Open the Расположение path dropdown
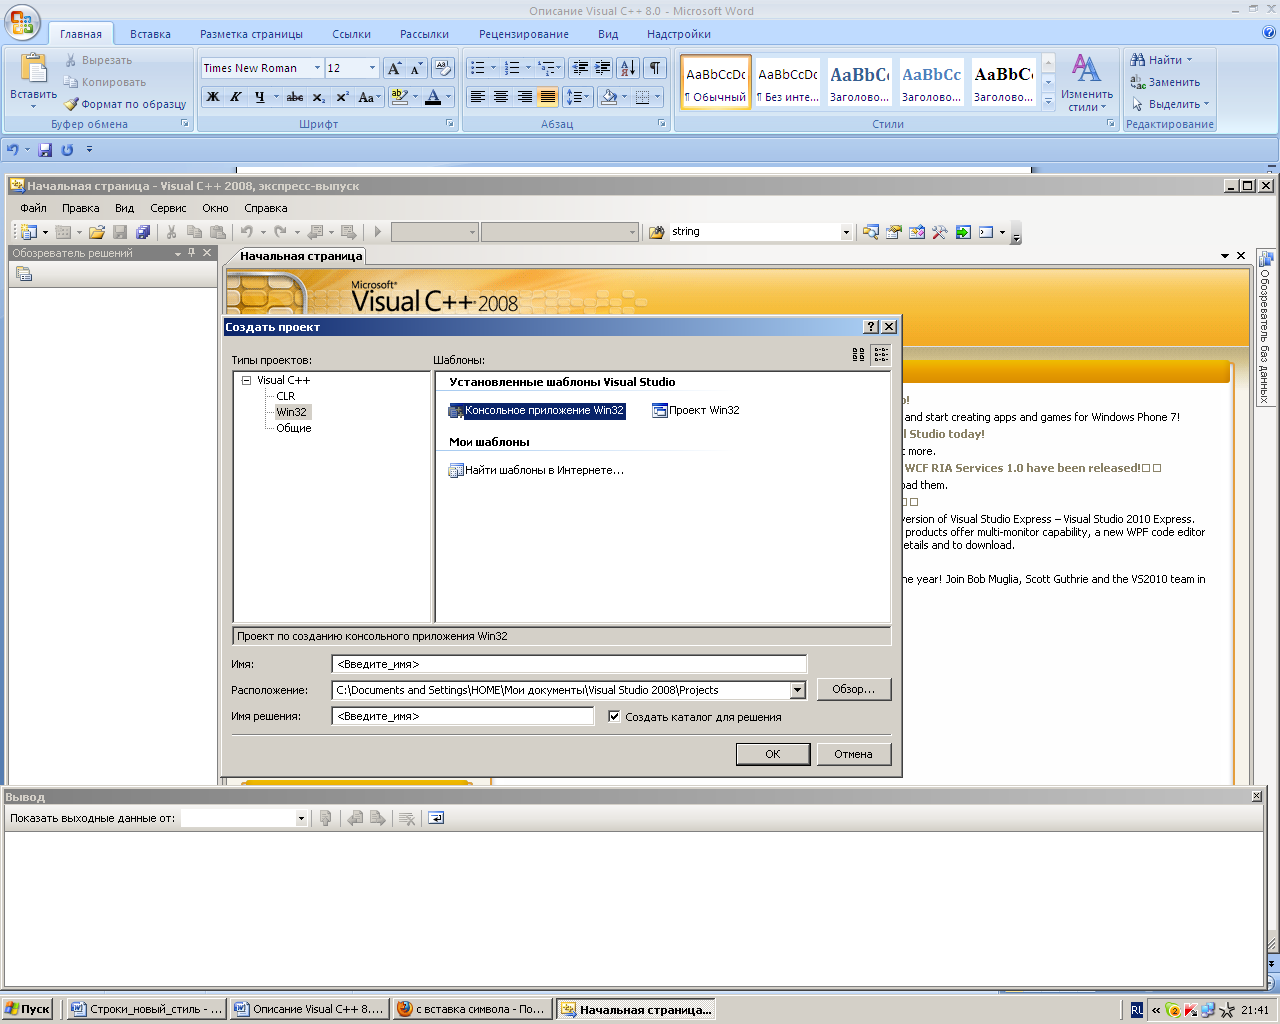 coord(798,690)
